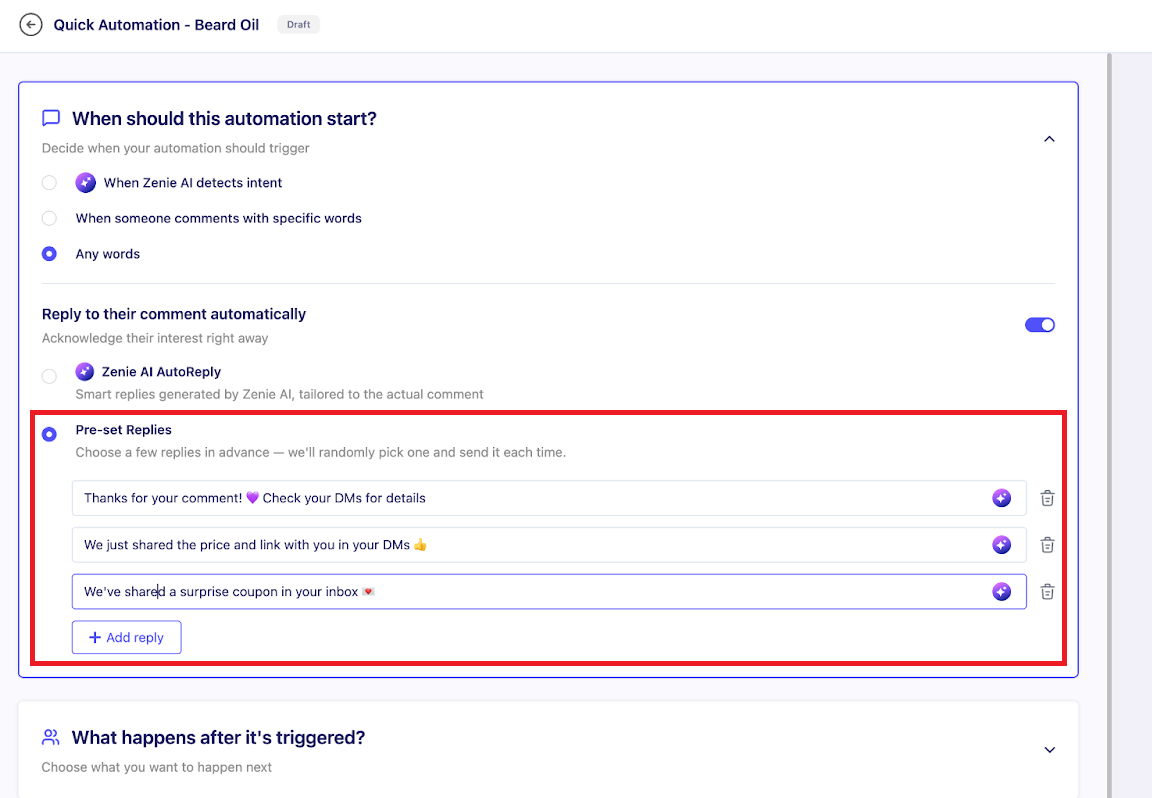Choose the Zenie AI AutoReply radio option
The width and height of the screenshot is (1152, 798).
49,377
